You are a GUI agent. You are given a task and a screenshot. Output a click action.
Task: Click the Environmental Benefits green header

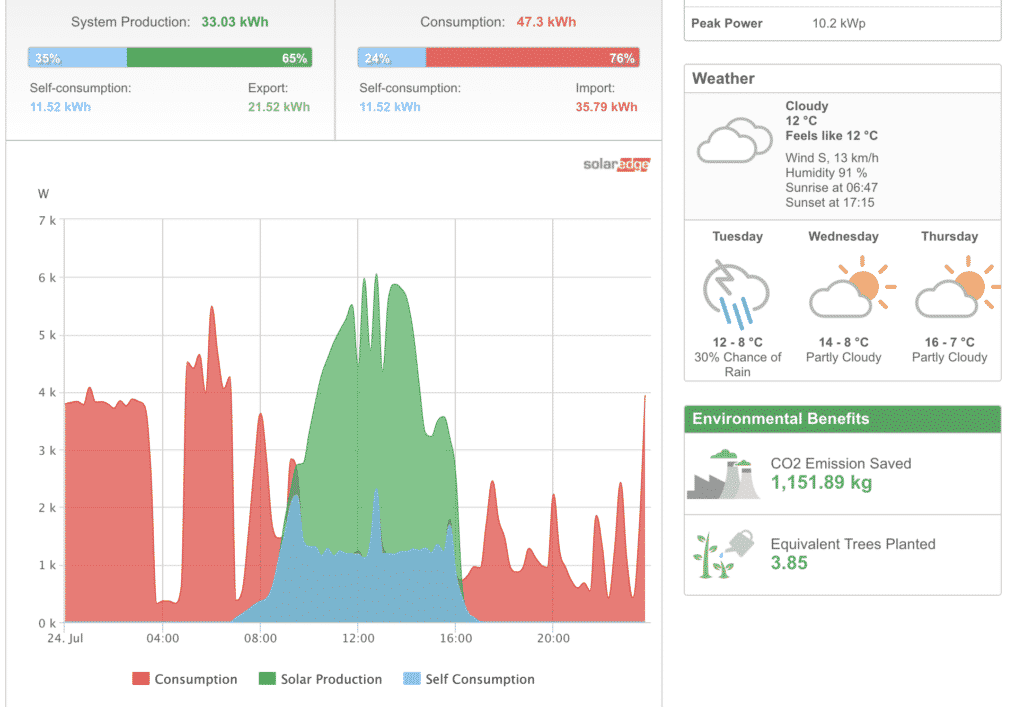pos(842,419)
